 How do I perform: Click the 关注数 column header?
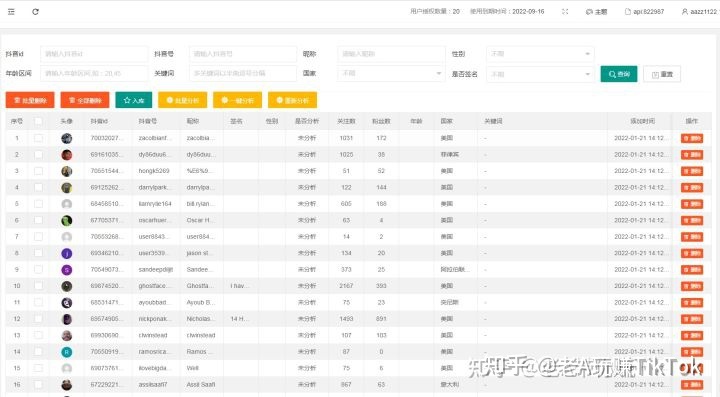pyautogui.click(x=346, y=121)
